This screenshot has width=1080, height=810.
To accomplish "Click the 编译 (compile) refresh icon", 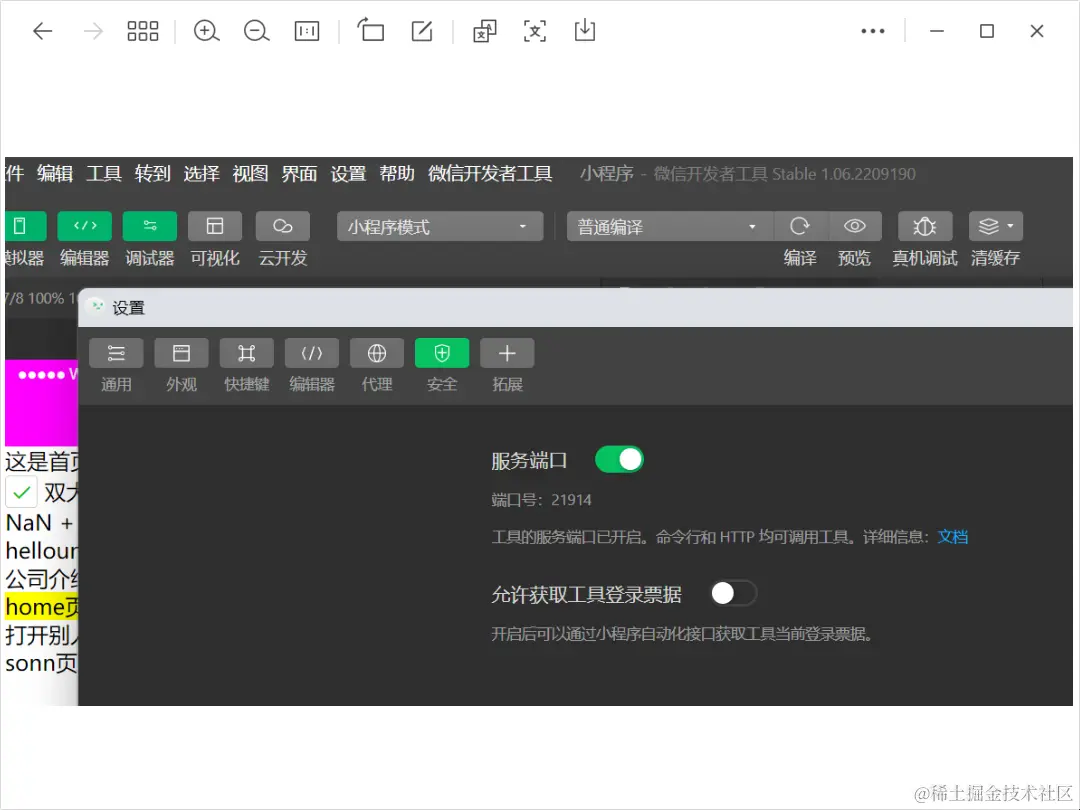I will pyautogui.click(x=799, y=226).
